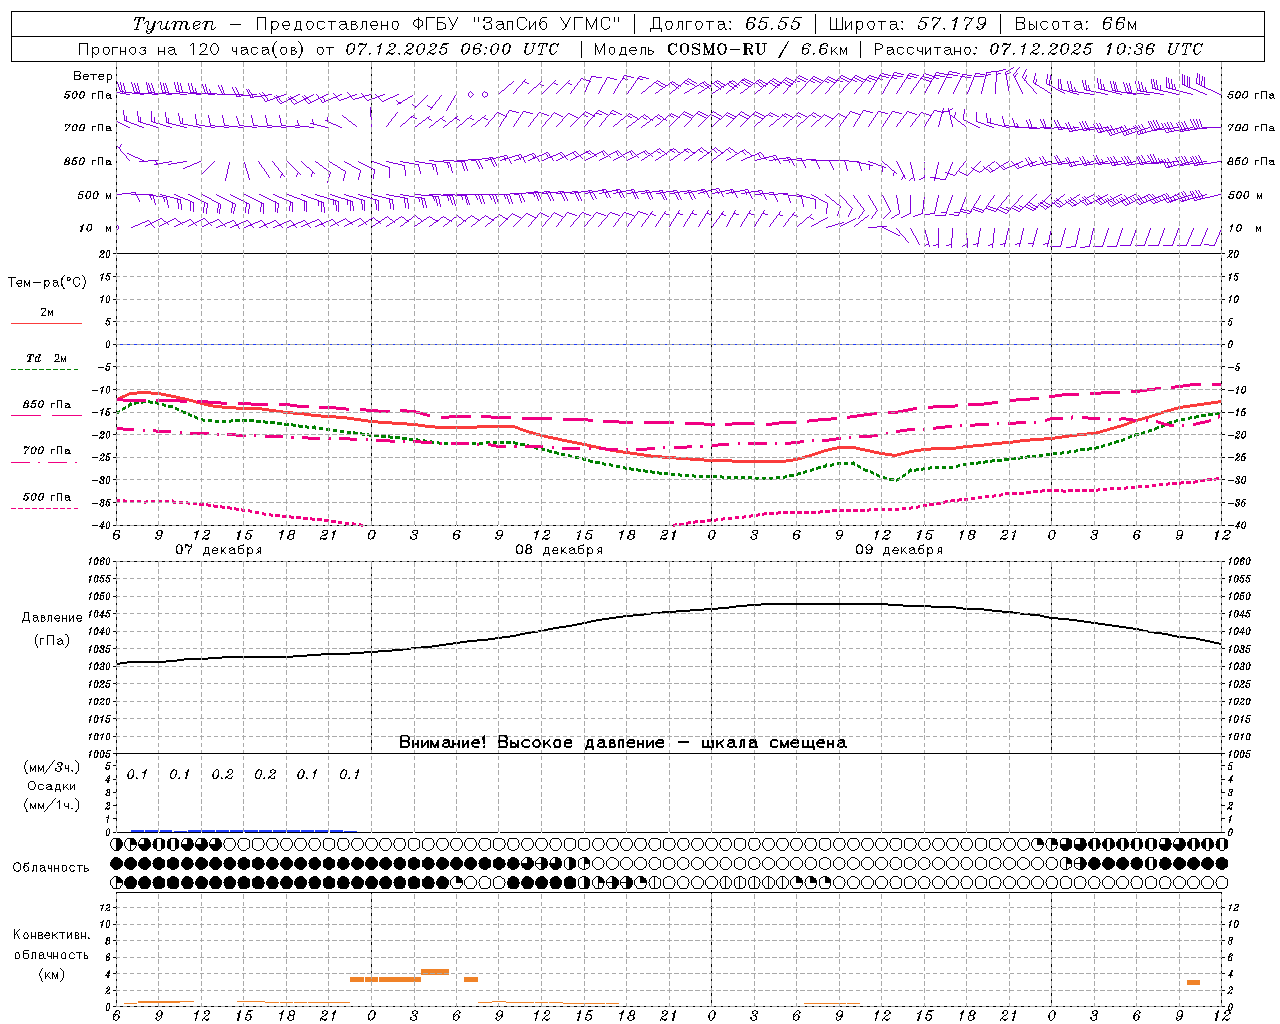The image size is (1280, 1024).
Task: Click the Облачность cloudiness label
Action: (51, 867)
